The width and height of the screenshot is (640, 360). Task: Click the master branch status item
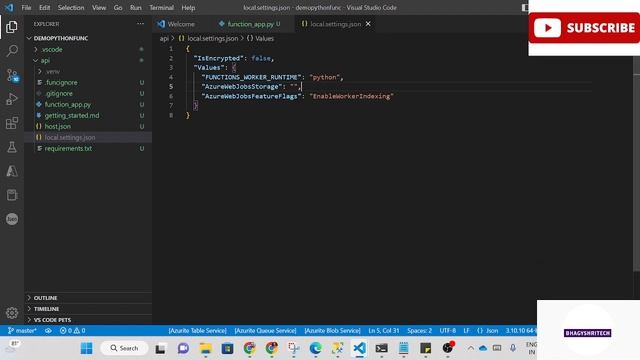(x=22, y=331)
